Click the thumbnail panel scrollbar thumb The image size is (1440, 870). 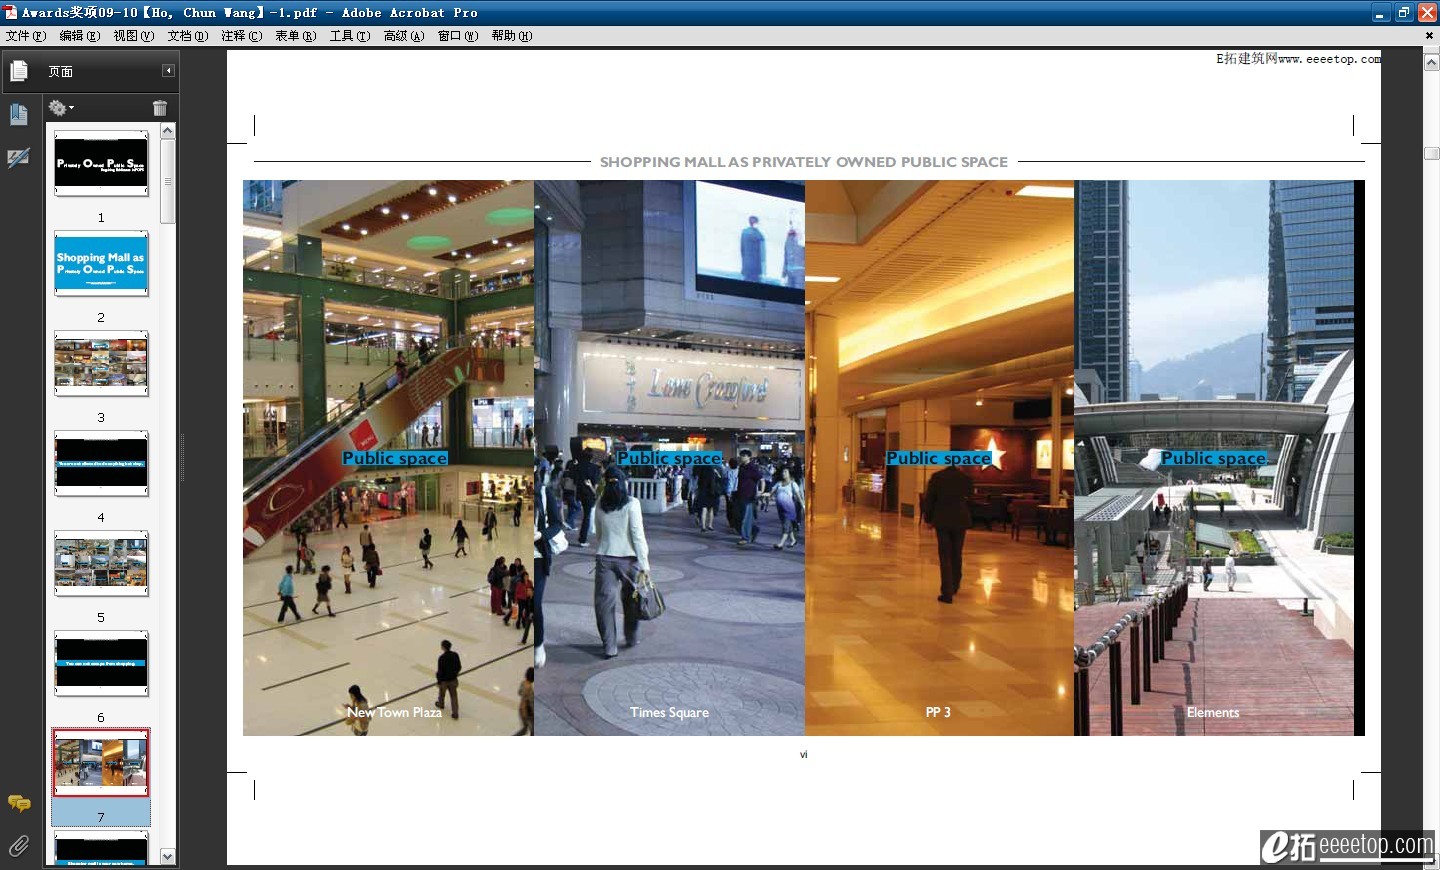pos(168,181)
